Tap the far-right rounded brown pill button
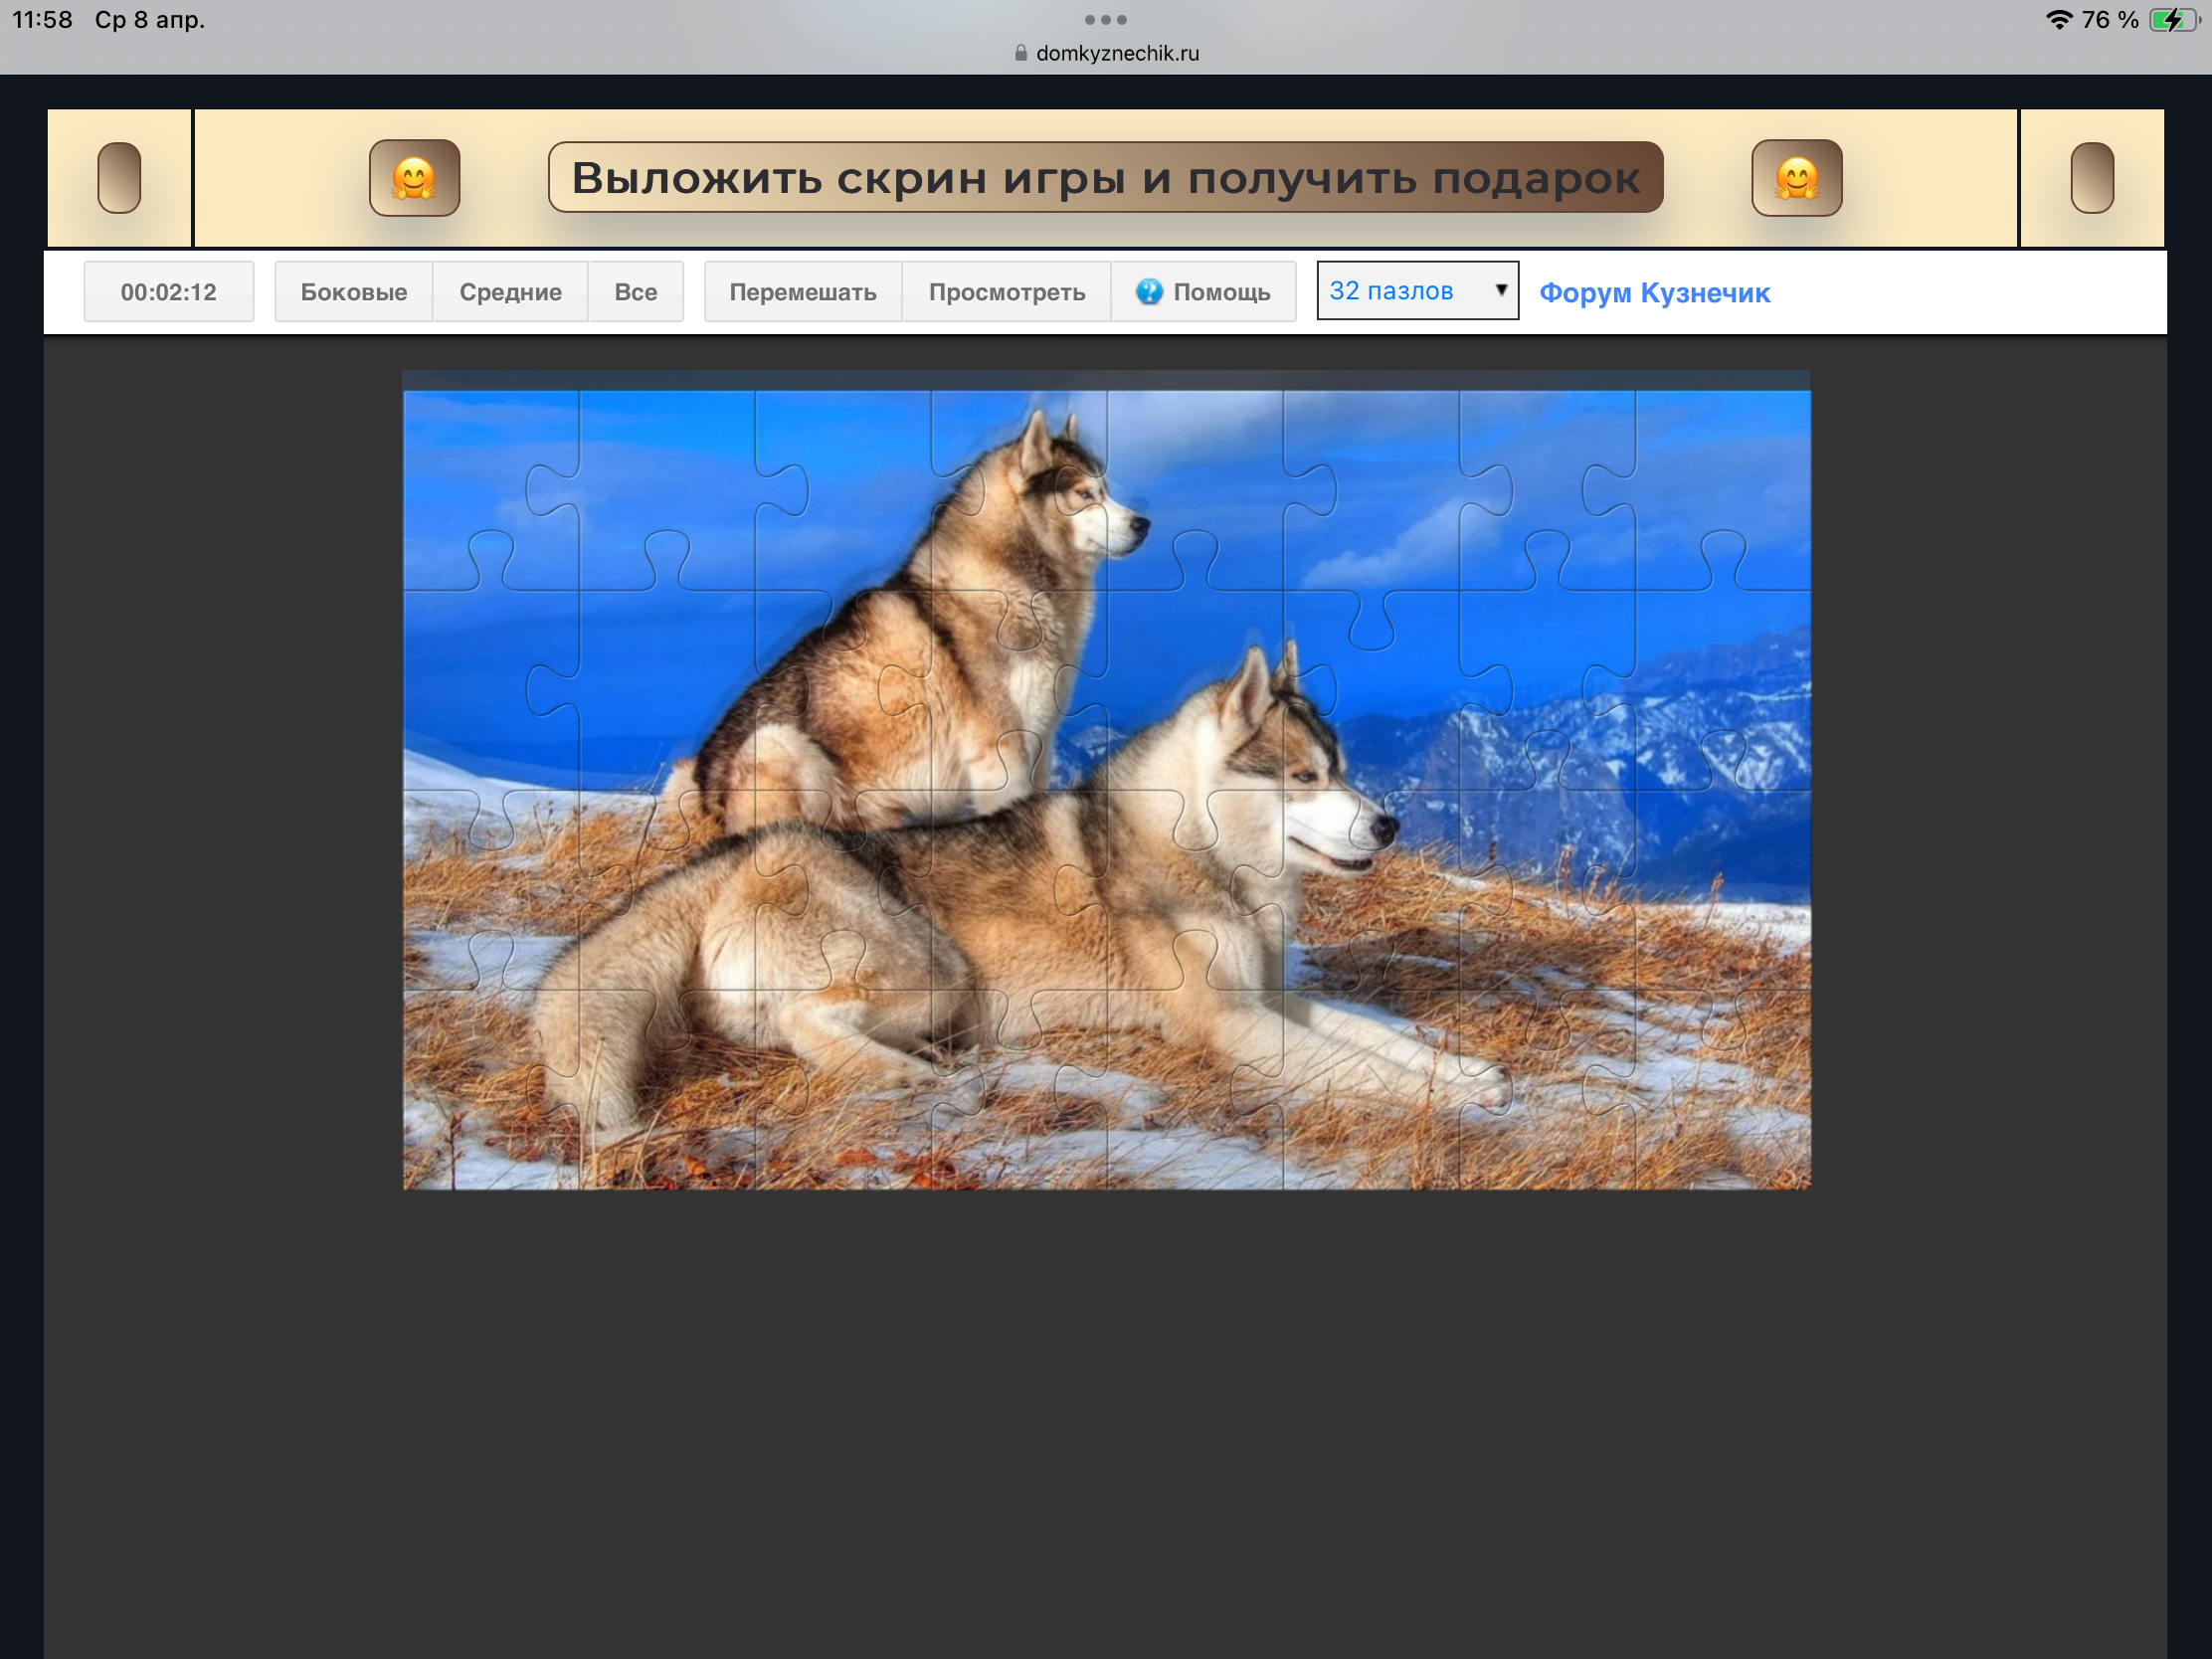The image size is (2212, 1659). pyautogui.click(x=2091, y=178)
